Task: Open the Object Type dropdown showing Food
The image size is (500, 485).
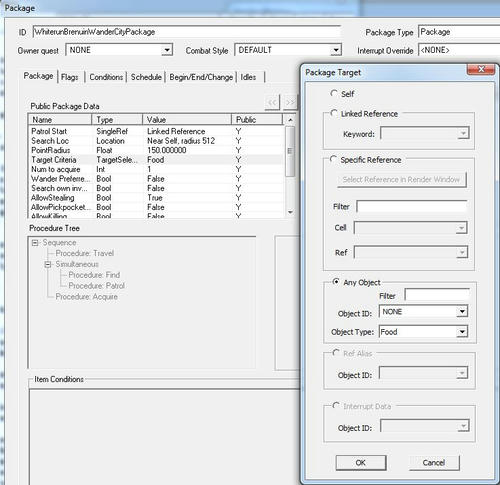Action: click(x=462, y=332)
